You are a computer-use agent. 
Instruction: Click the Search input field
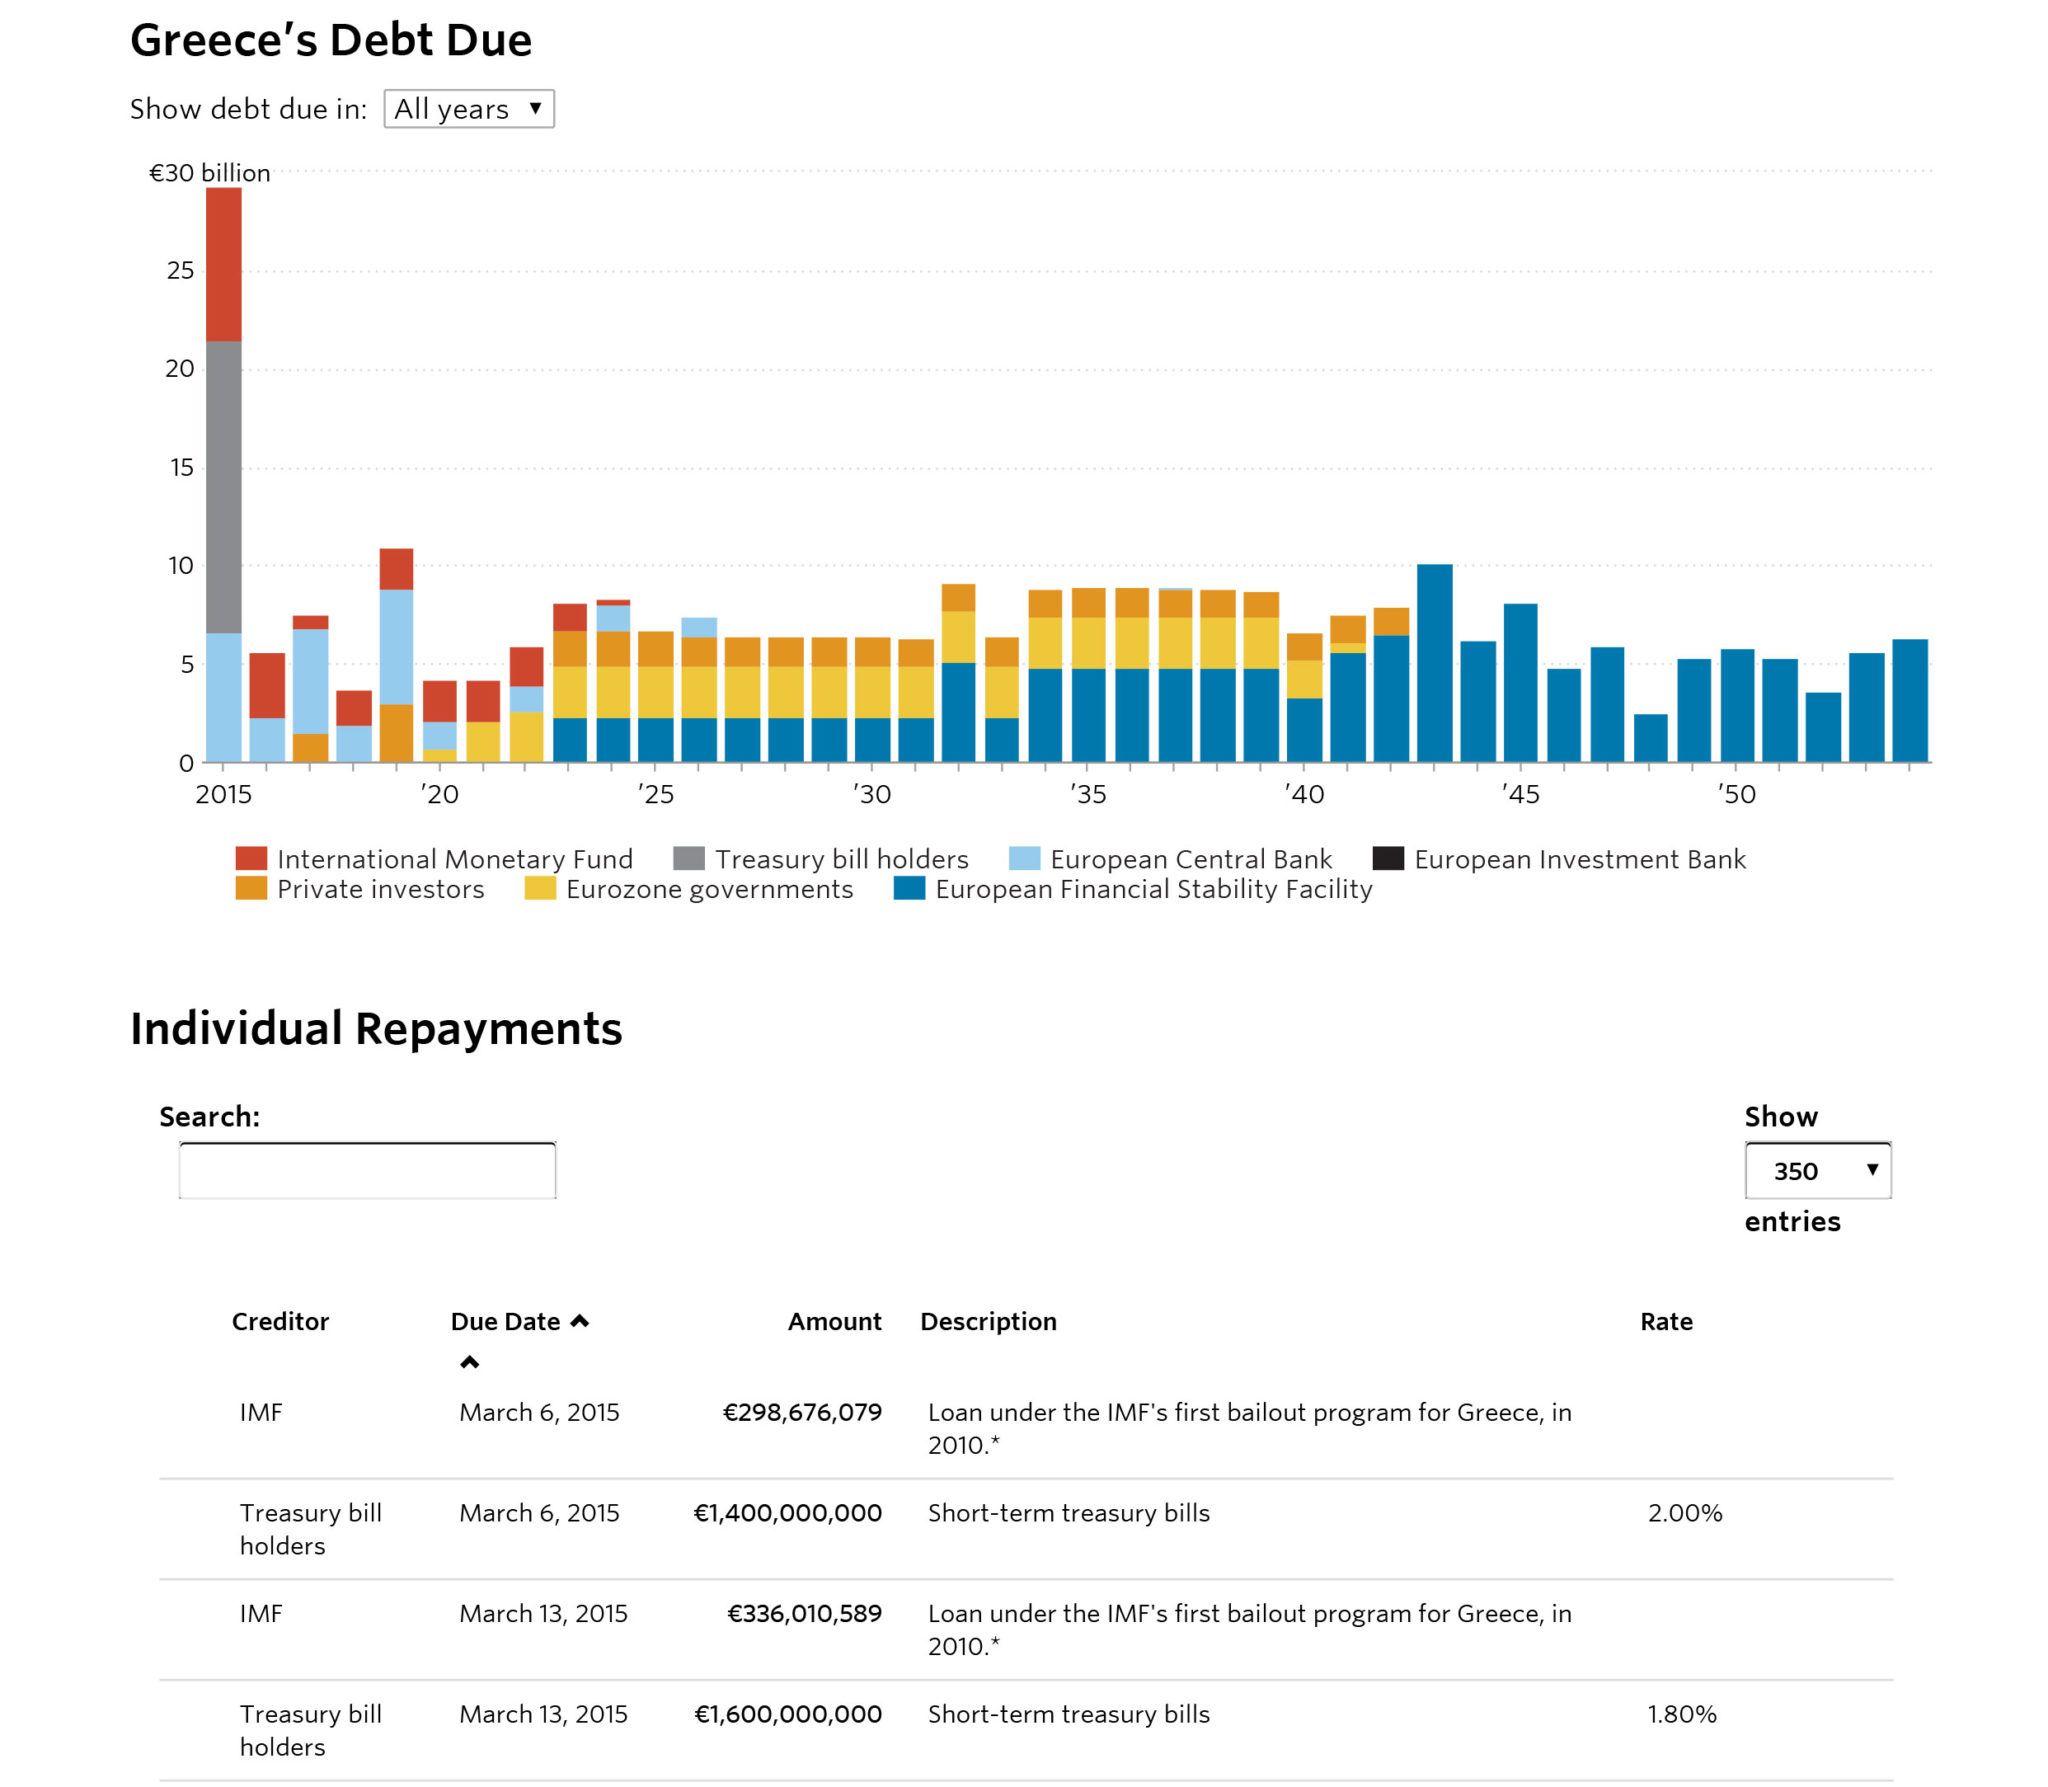click(367, 1170)
